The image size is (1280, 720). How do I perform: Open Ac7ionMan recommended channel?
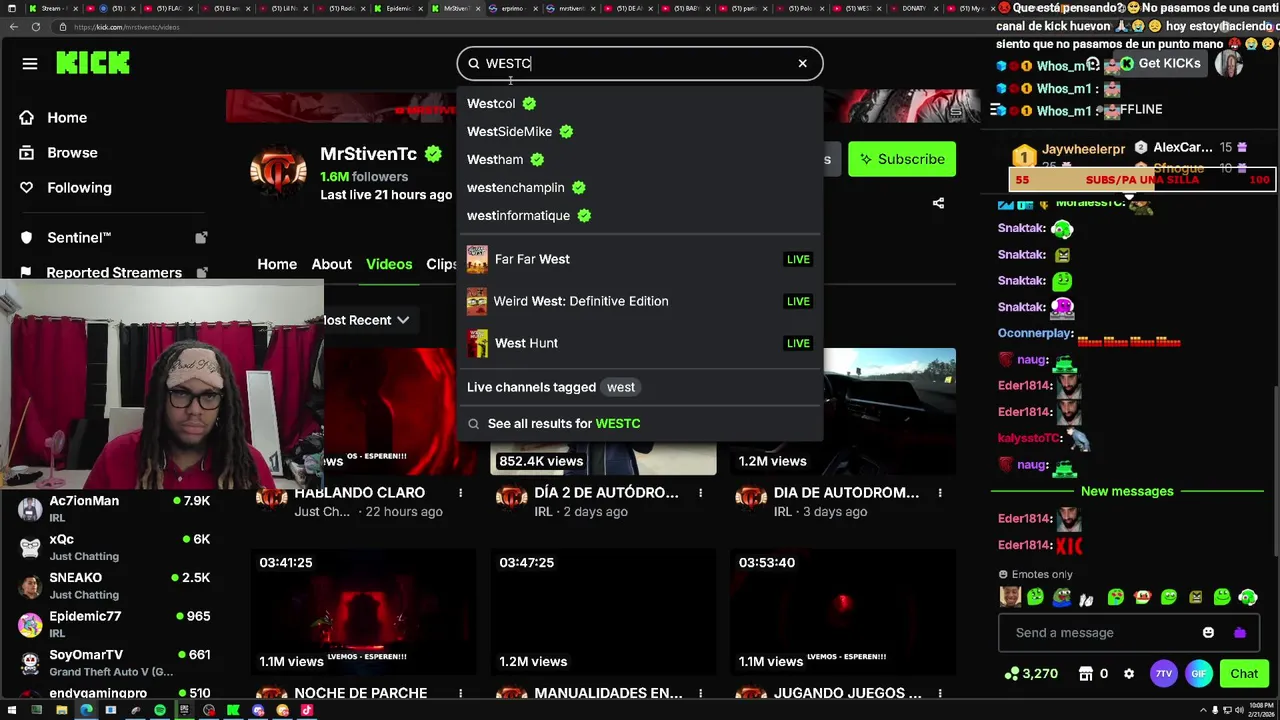click(x=114, y=509)
